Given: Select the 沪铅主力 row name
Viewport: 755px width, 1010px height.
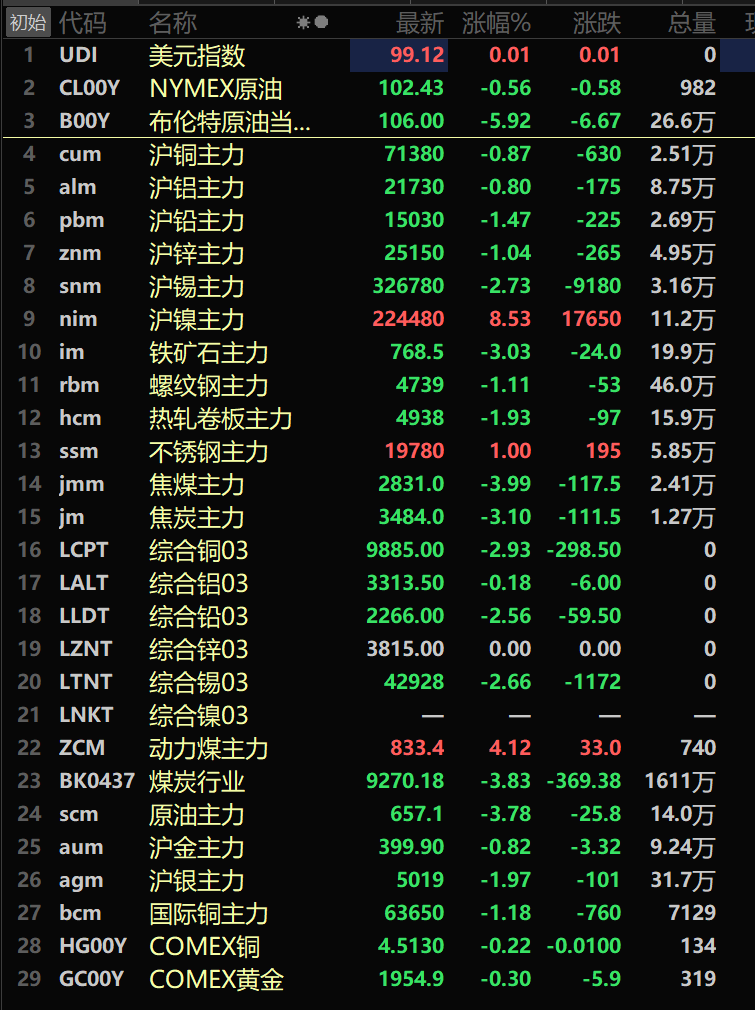Looking at the screenshot, I should tap(196, 220).
